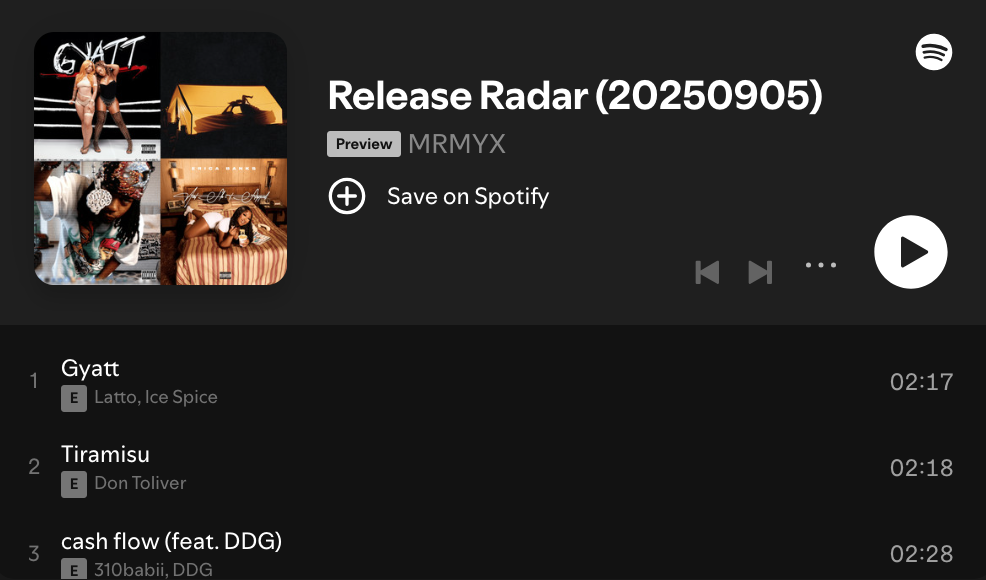Viewport: 986px width, 580px height.
Task: Select the track cash flow (feat. DDG)
Action: click(493, 554)
